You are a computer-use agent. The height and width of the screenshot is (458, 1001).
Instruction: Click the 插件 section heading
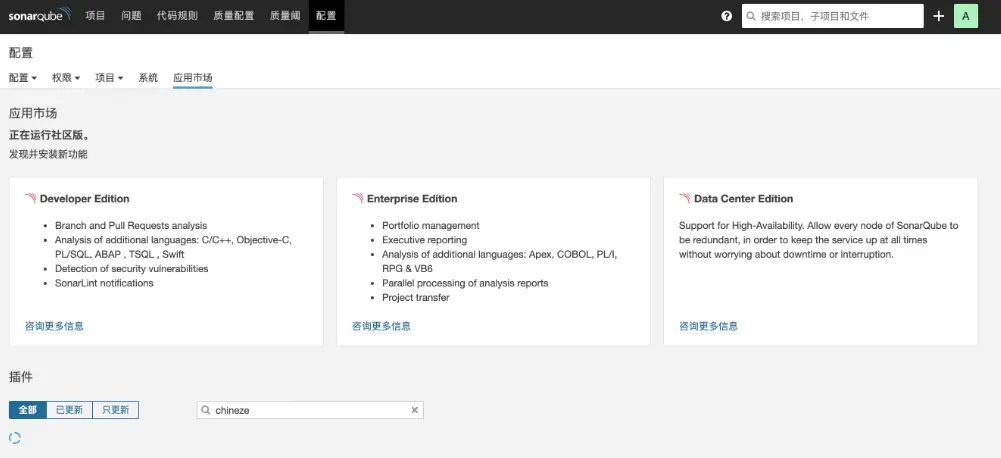pos(20,377)
